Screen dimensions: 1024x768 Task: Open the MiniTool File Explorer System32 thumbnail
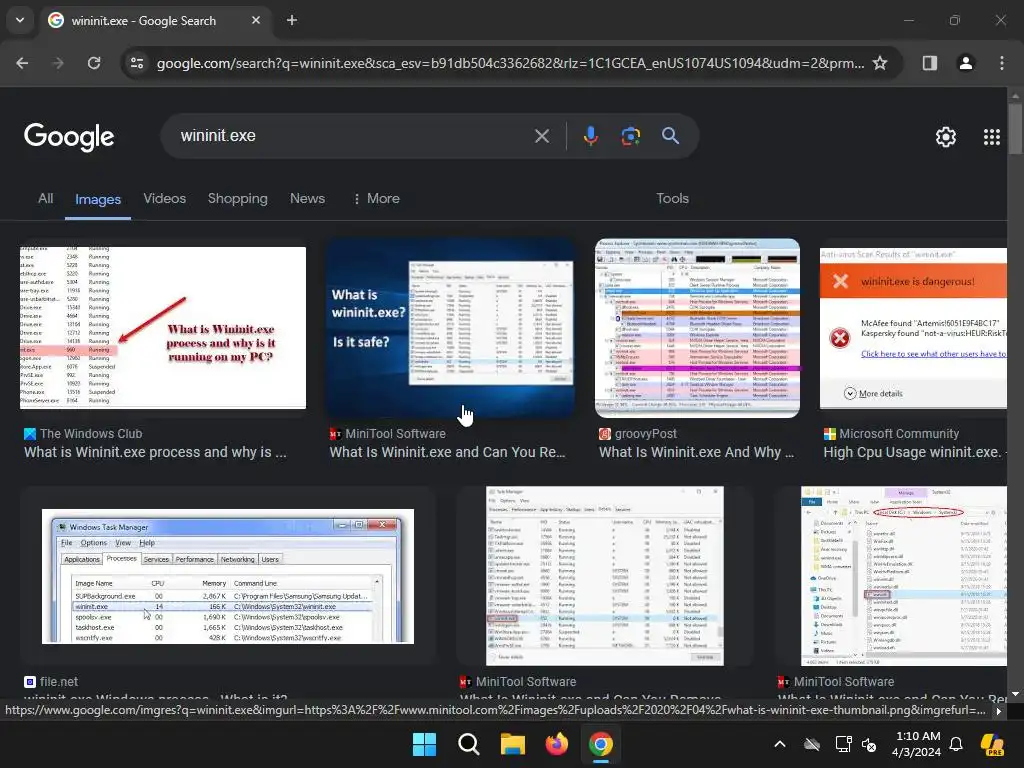[x=904, y=576]
